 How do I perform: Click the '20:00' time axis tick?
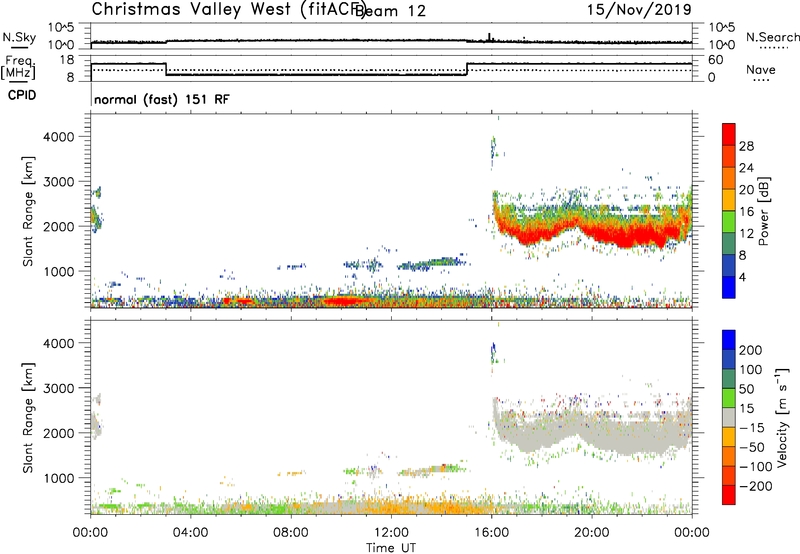(x=591, y=533)
